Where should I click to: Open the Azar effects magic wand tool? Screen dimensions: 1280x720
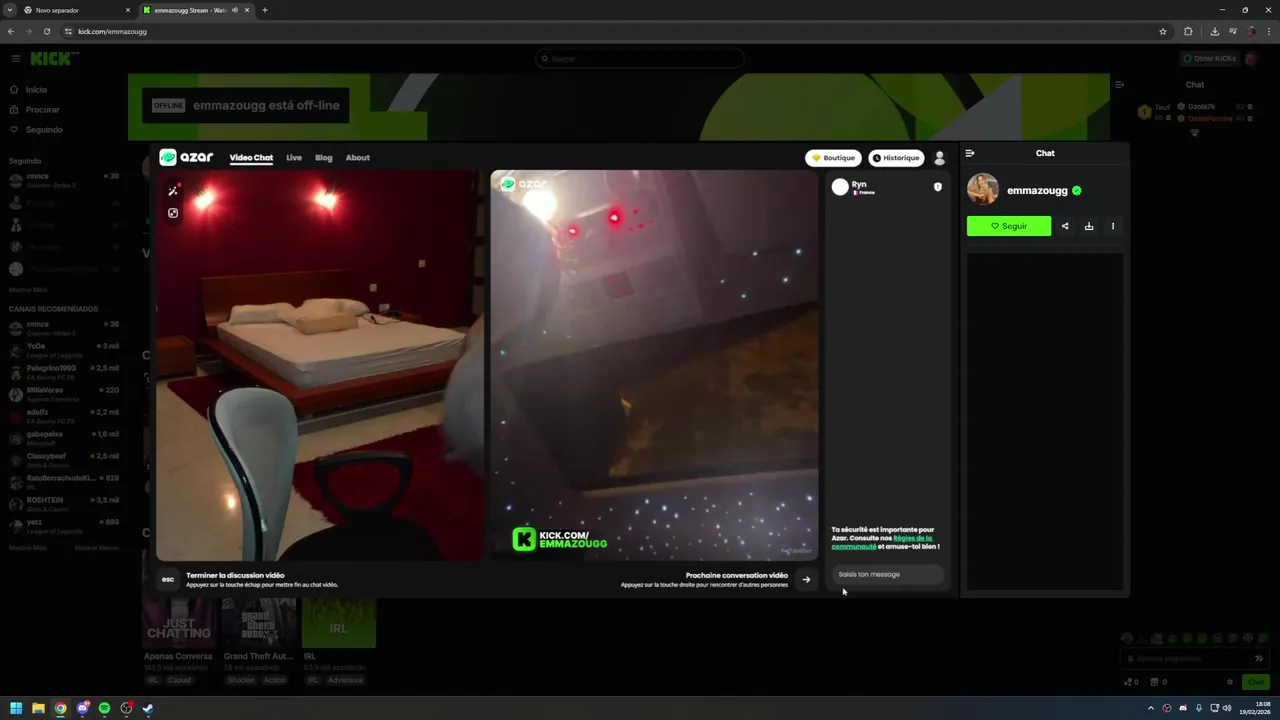173,190
